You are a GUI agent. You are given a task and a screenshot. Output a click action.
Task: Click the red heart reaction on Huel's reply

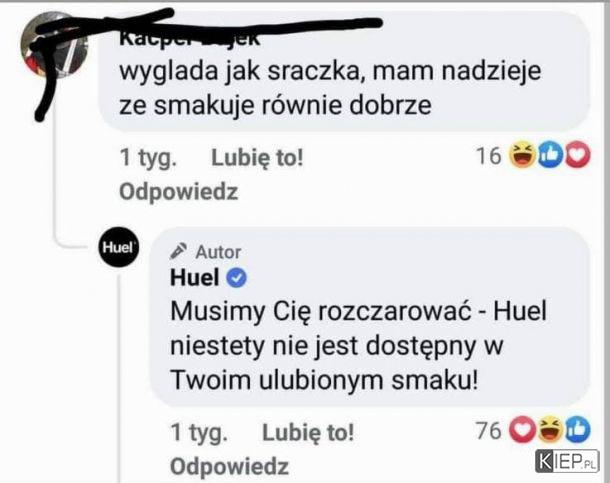pyautogui.click(x=523, y=429)
